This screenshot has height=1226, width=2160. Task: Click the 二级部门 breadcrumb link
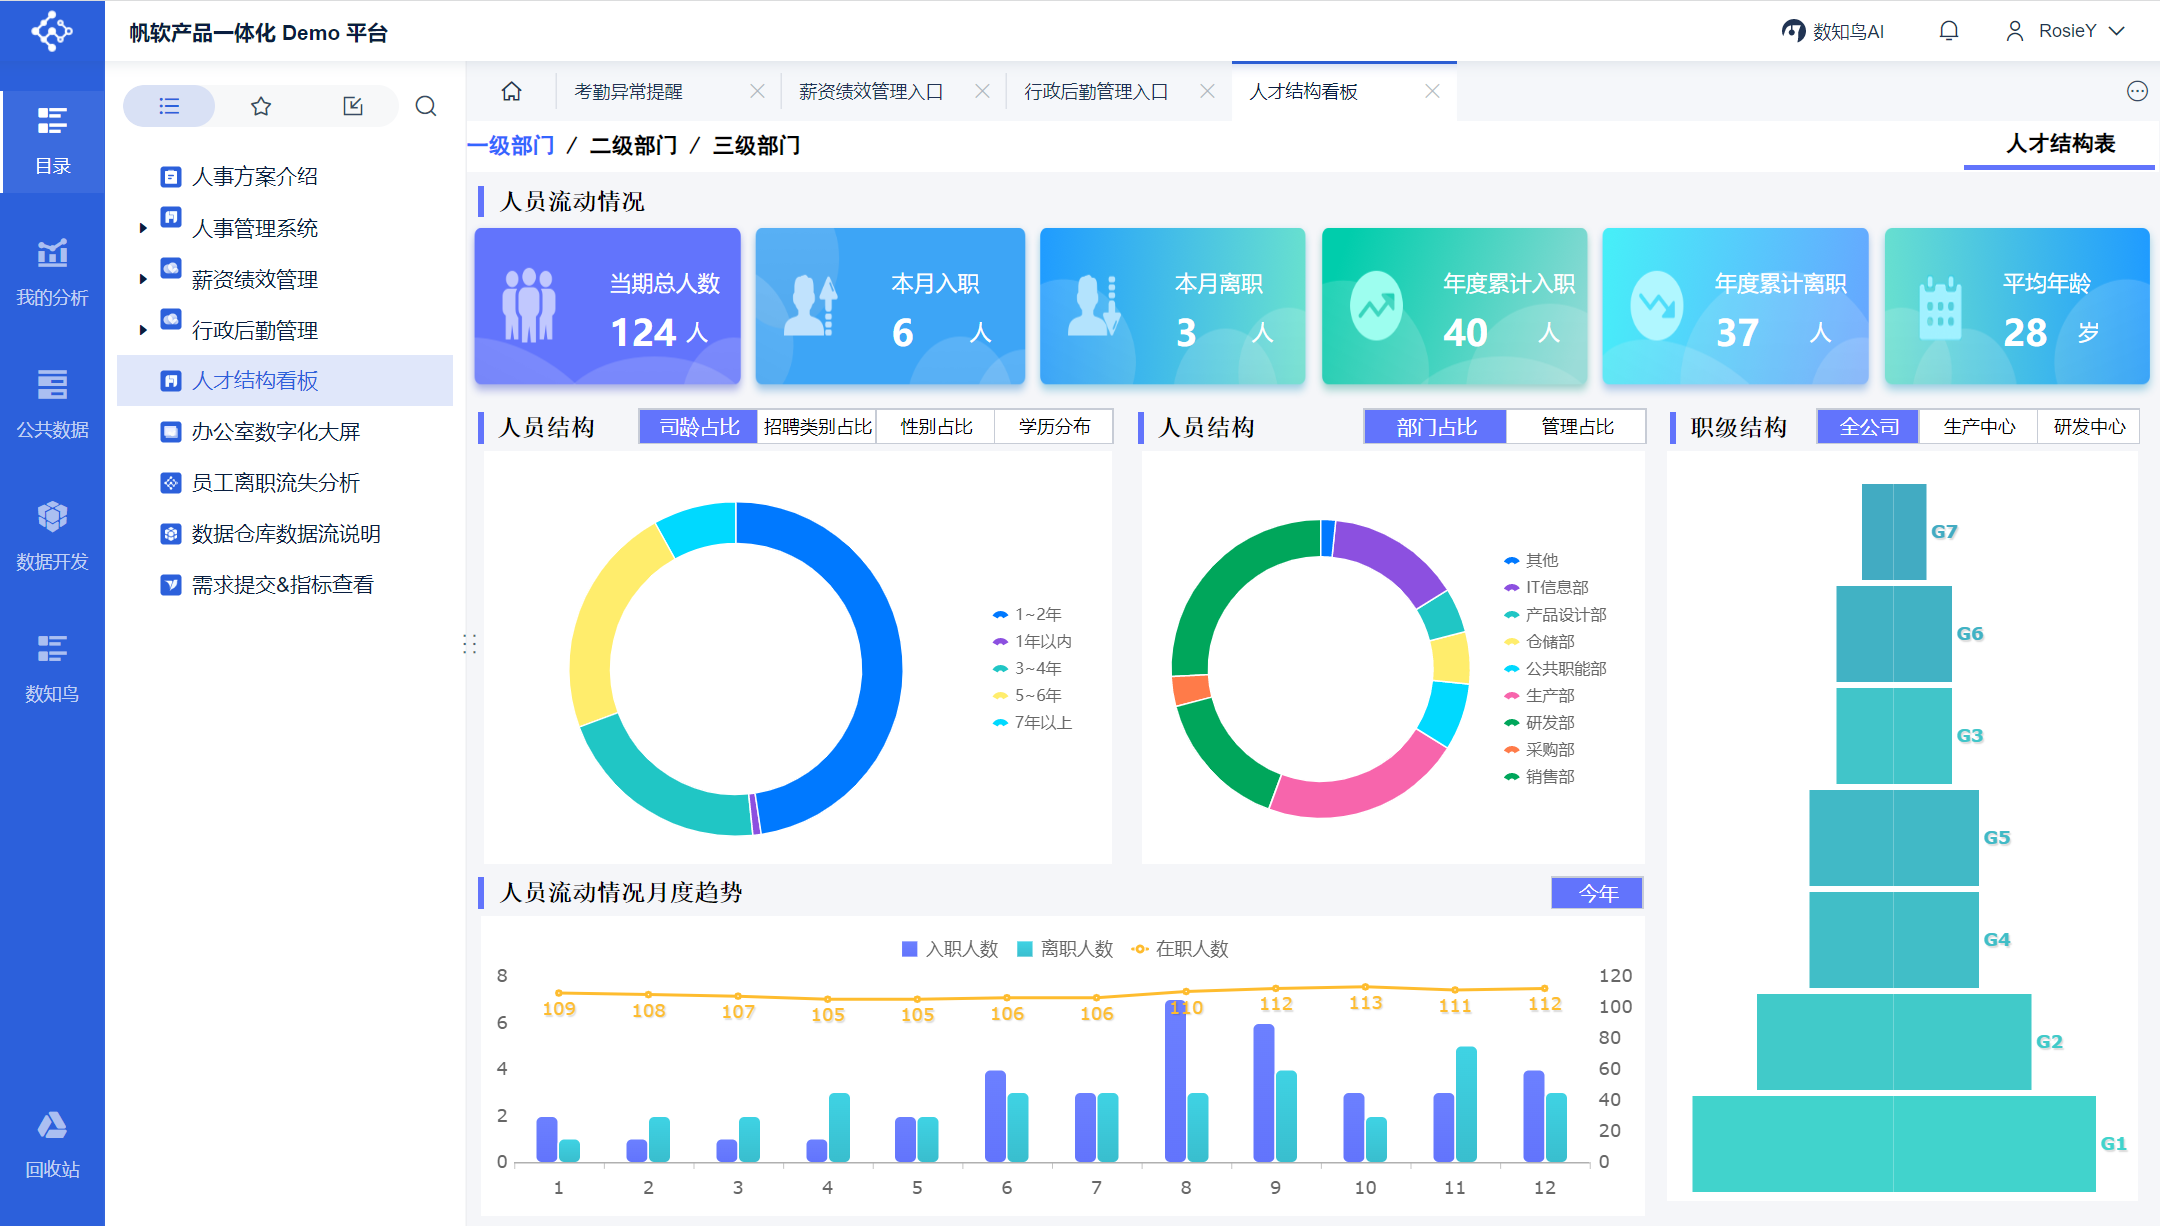tap(633, 146)
